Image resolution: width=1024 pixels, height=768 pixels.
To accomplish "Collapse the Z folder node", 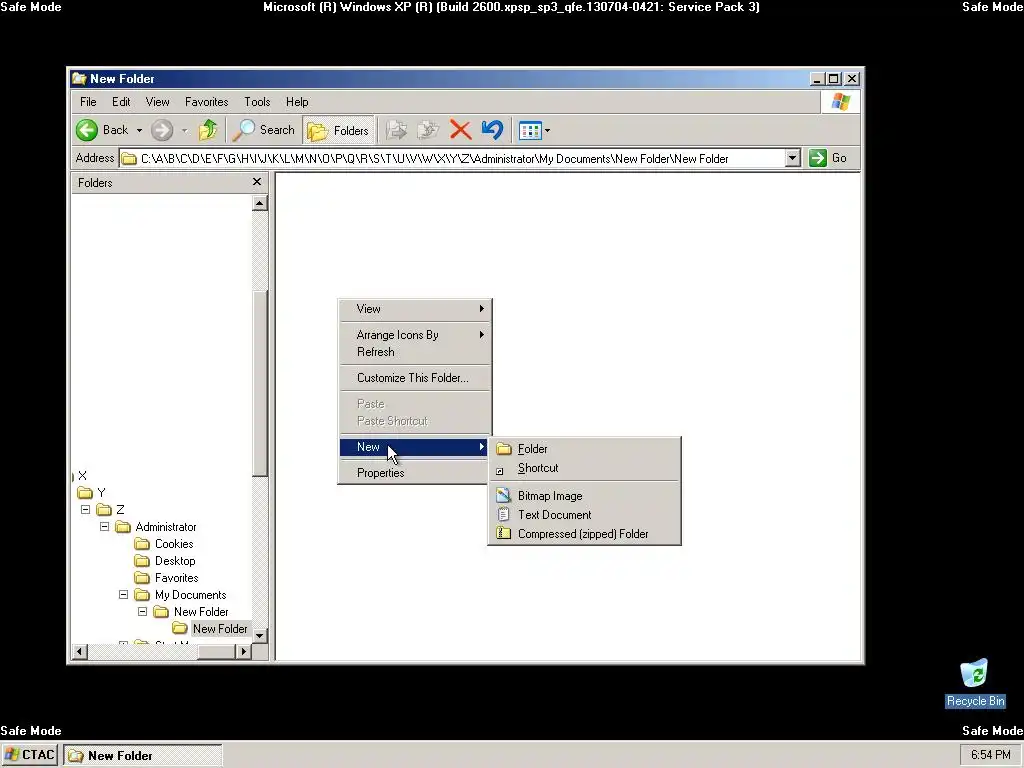I will click(x=86, y=509).
